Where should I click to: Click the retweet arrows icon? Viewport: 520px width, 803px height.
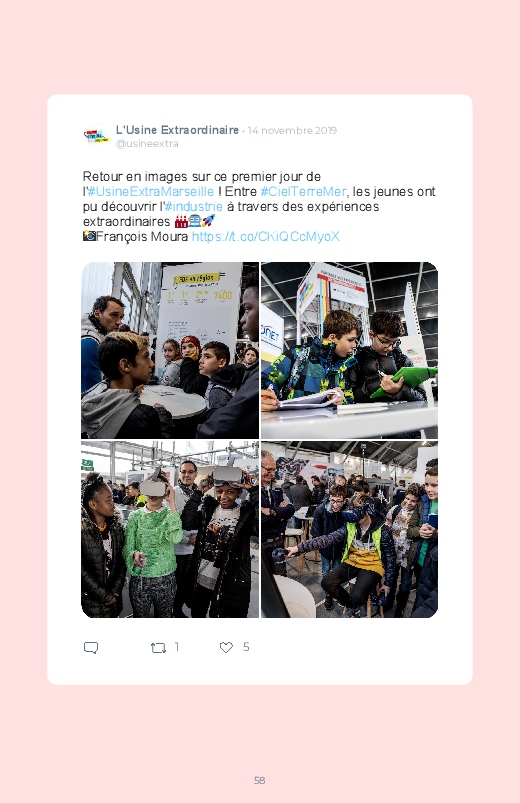pyautogui.click(x=158, y=648)
